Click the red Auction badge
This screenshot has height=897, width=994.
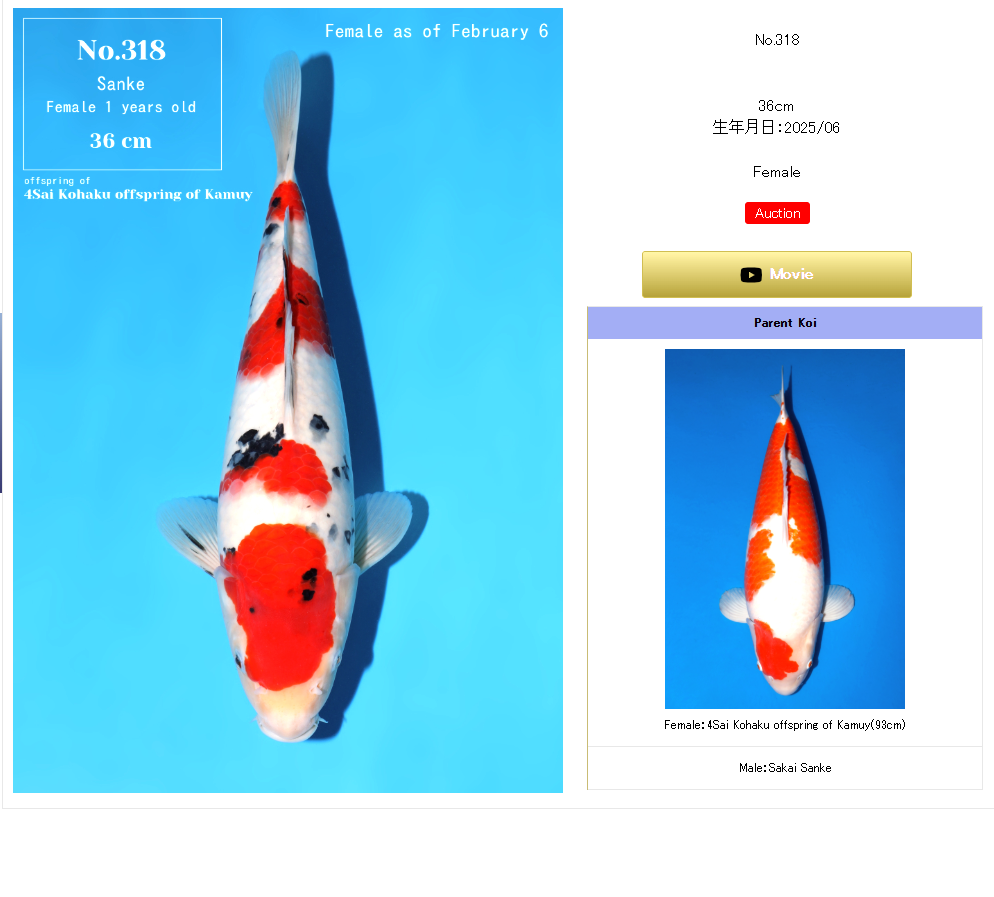tap(777, 213)
